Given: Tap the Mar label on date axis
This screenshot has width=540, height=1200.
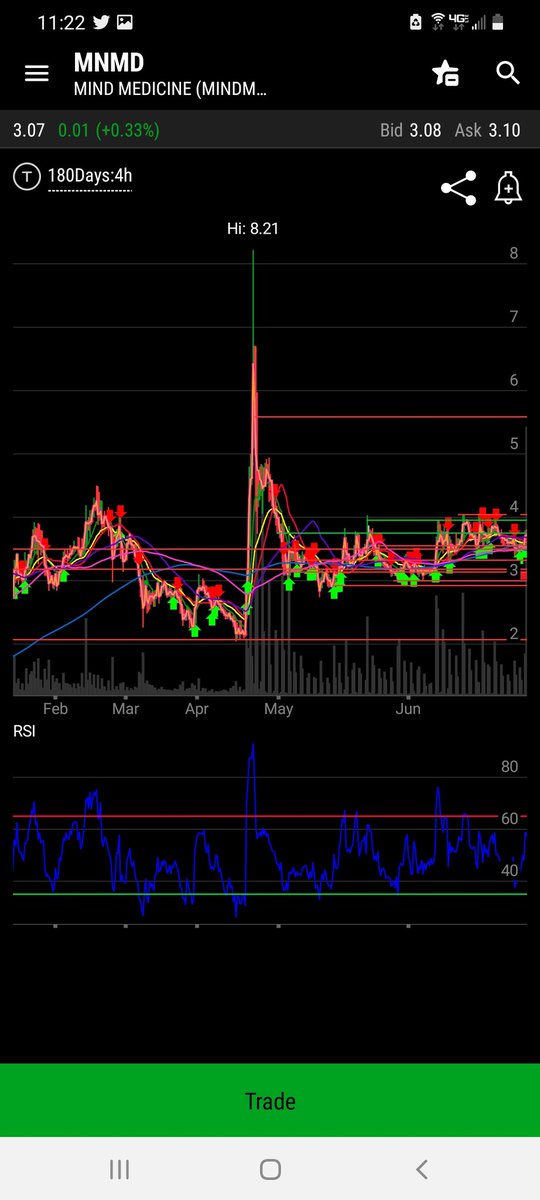Looking at the screenshot, I should (x=125, y=709).
